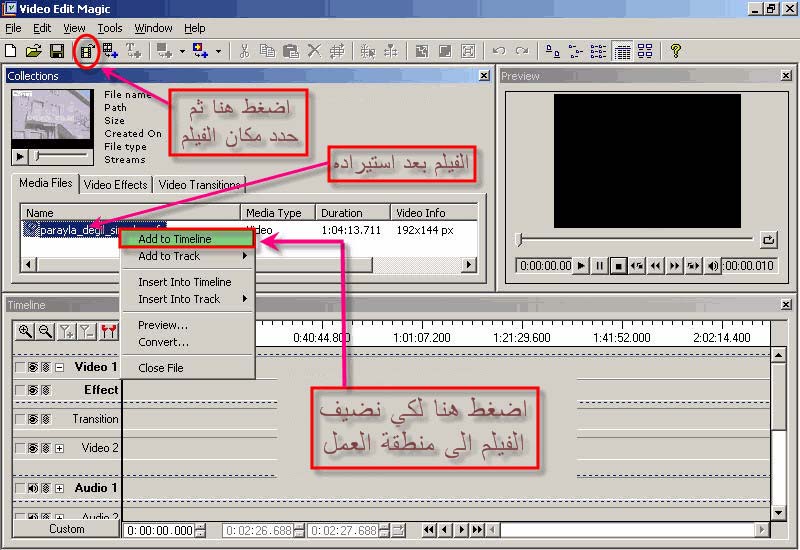Open the Window menu
800x550 pixels.
[x=153, y=28]
